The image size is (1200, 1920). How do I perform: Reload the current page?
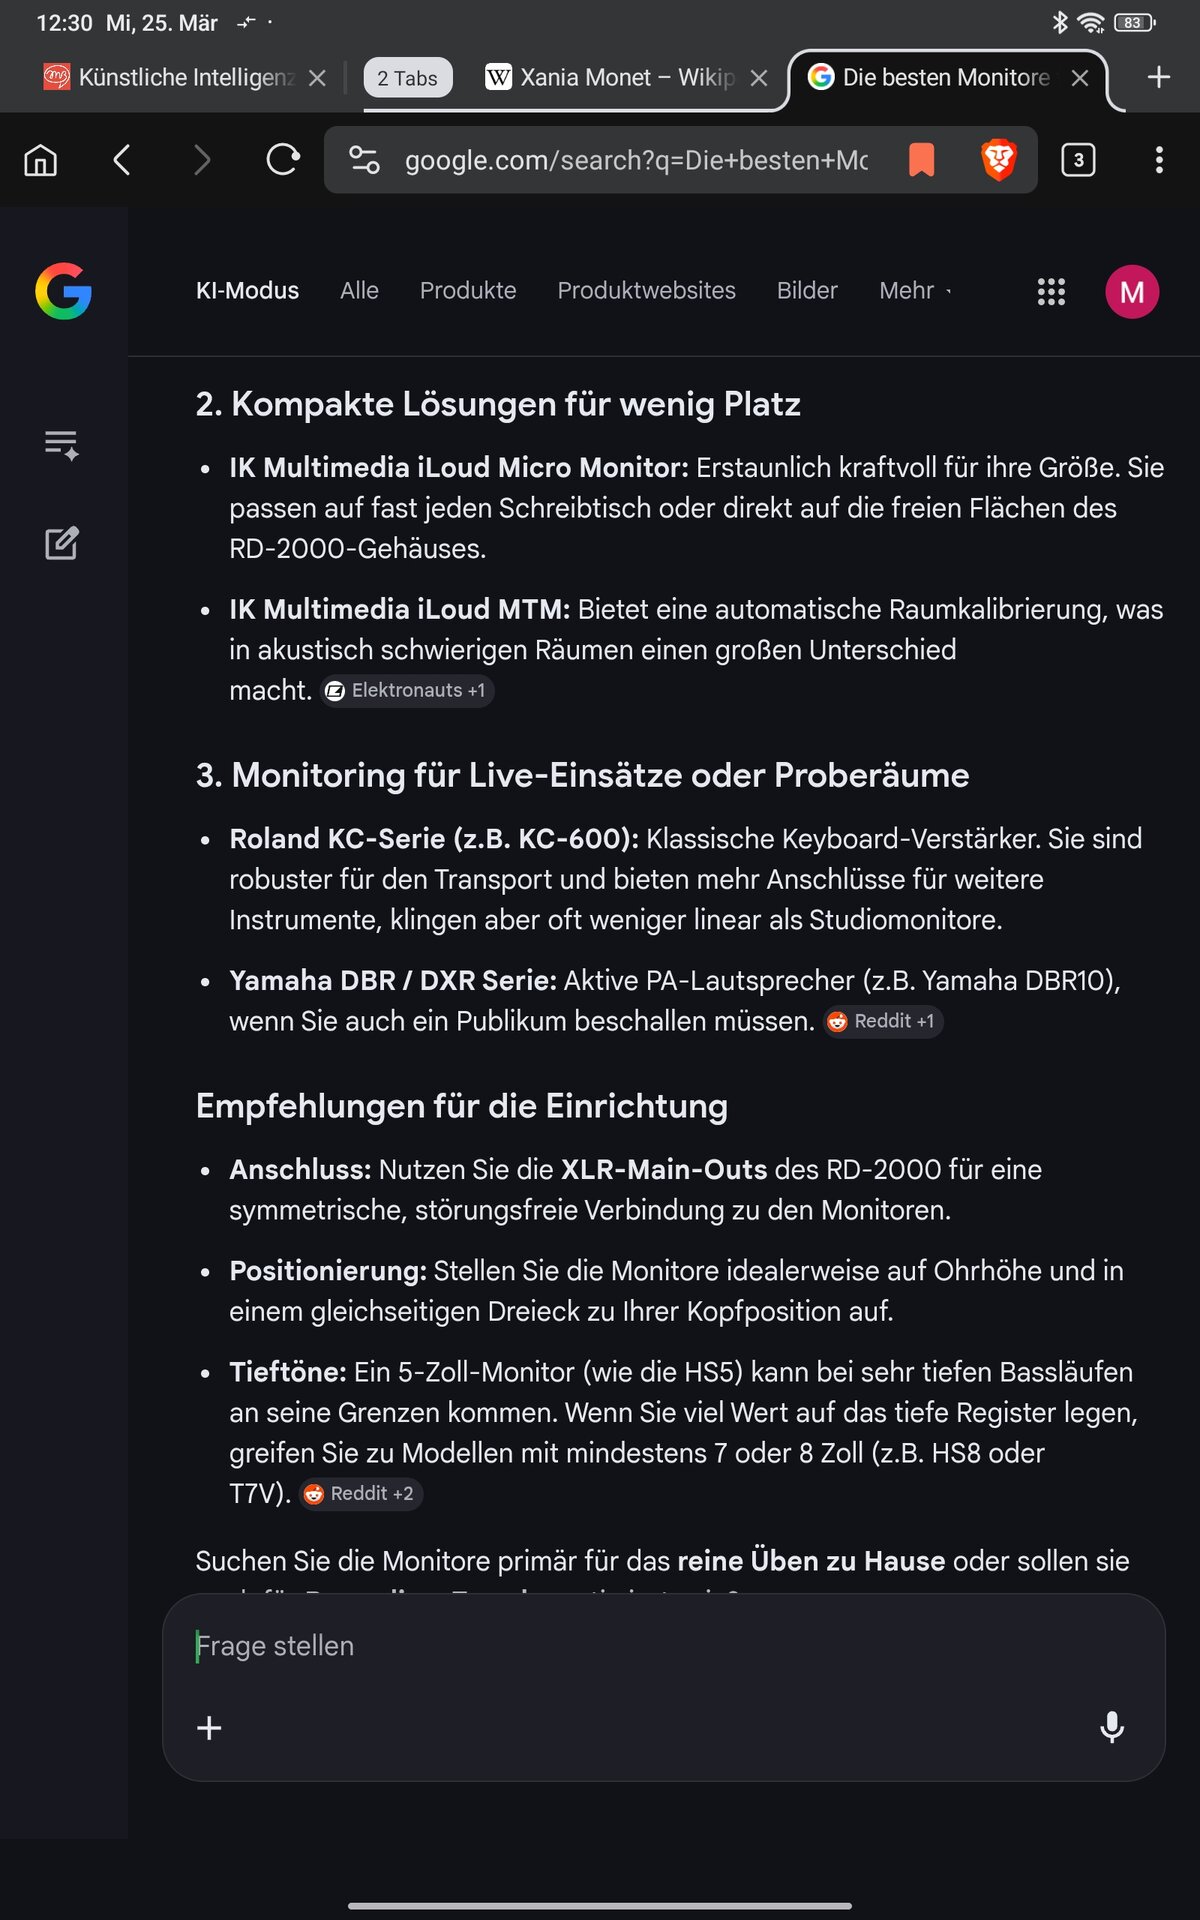click(x=283, y=160)
